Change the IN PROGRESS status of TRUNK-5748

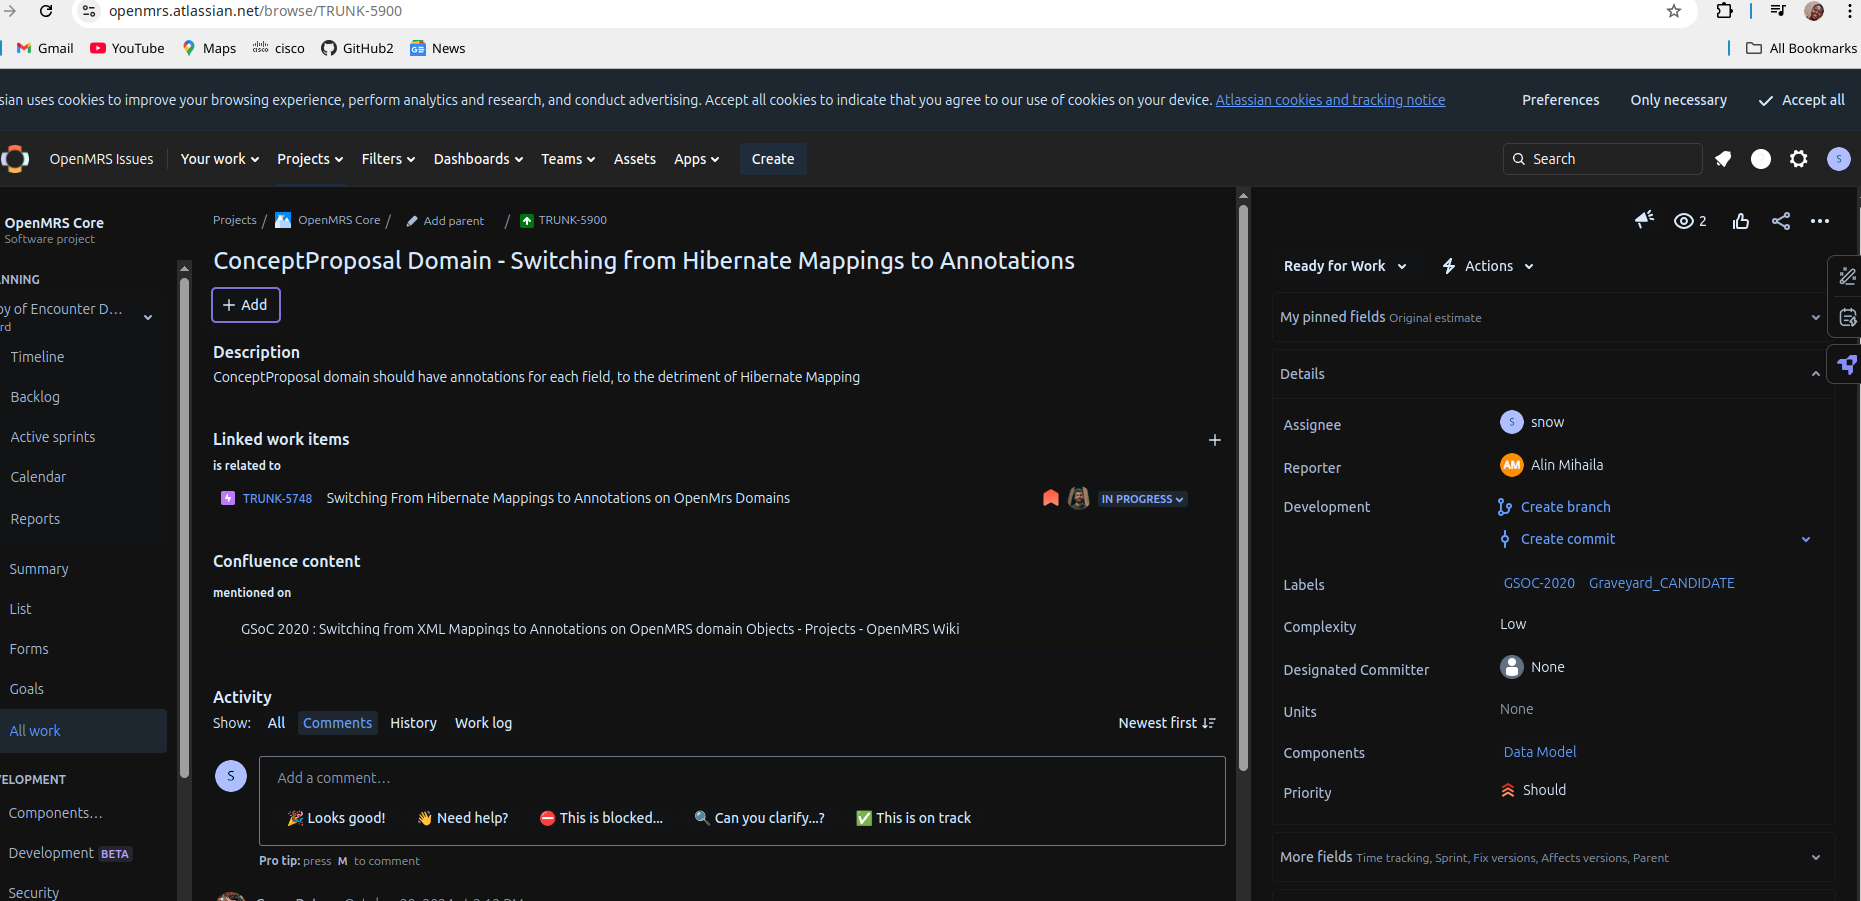coord(1142,499)
